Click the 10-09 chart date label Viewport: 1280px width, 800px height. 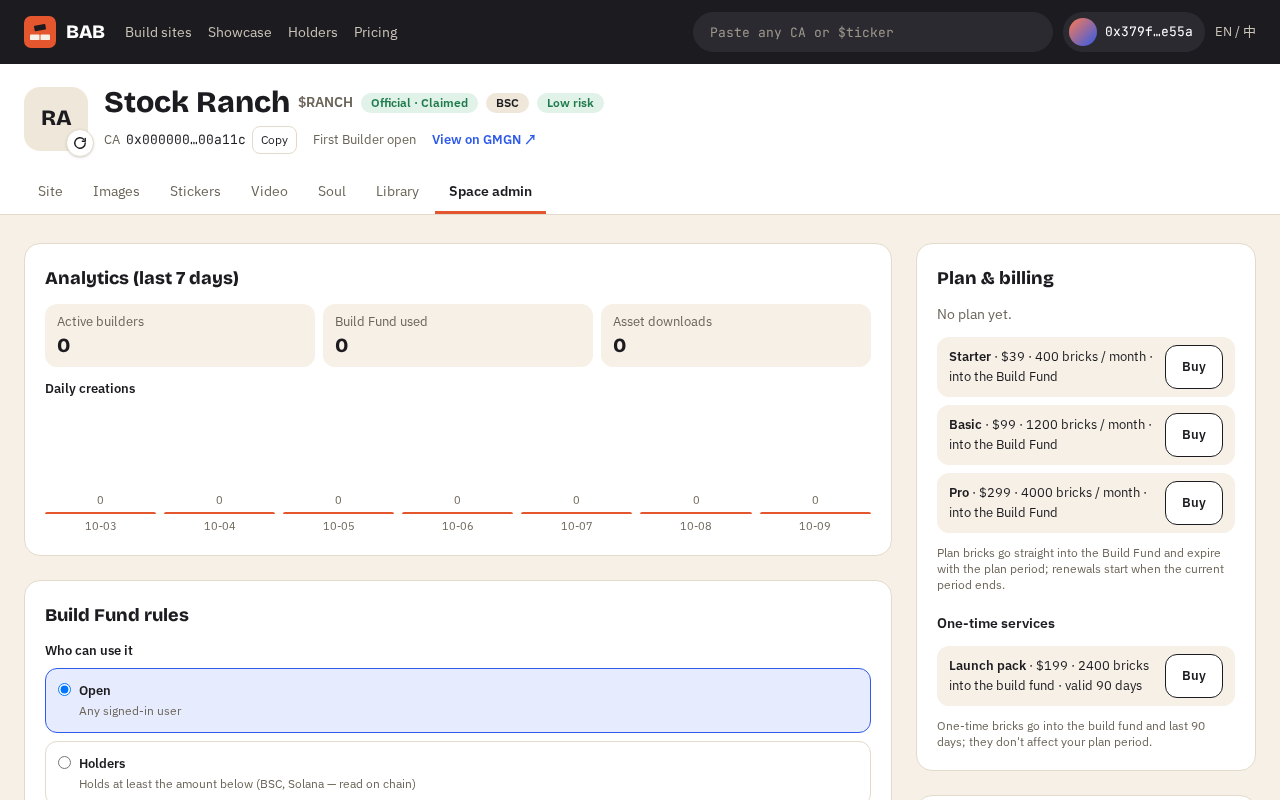click(x=815, y=526)
